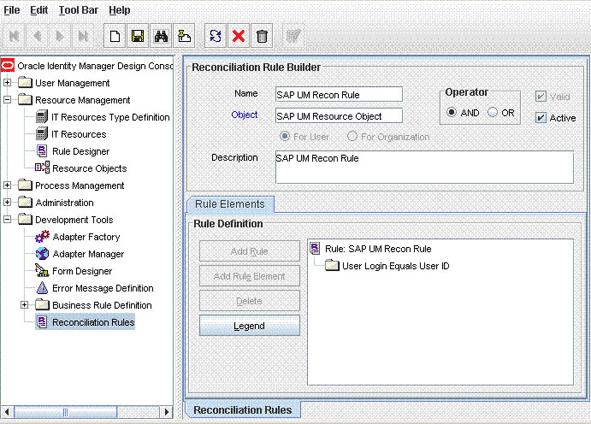Click the tree panel horizontal scrollbar thumb
This screenshot has height=424, width=591.
tap(66, 412)
